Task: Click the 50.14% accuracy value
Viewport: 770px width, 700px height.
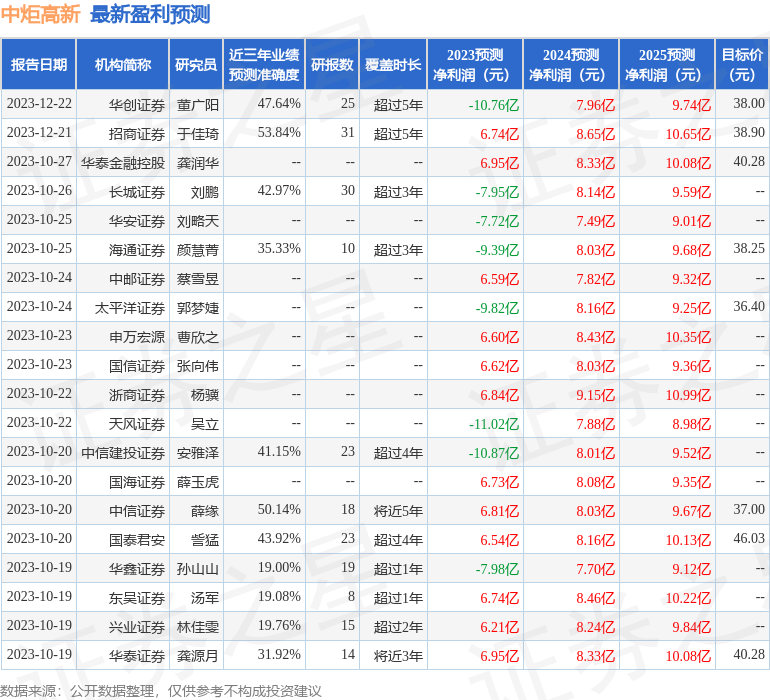Action: [279, 509]
